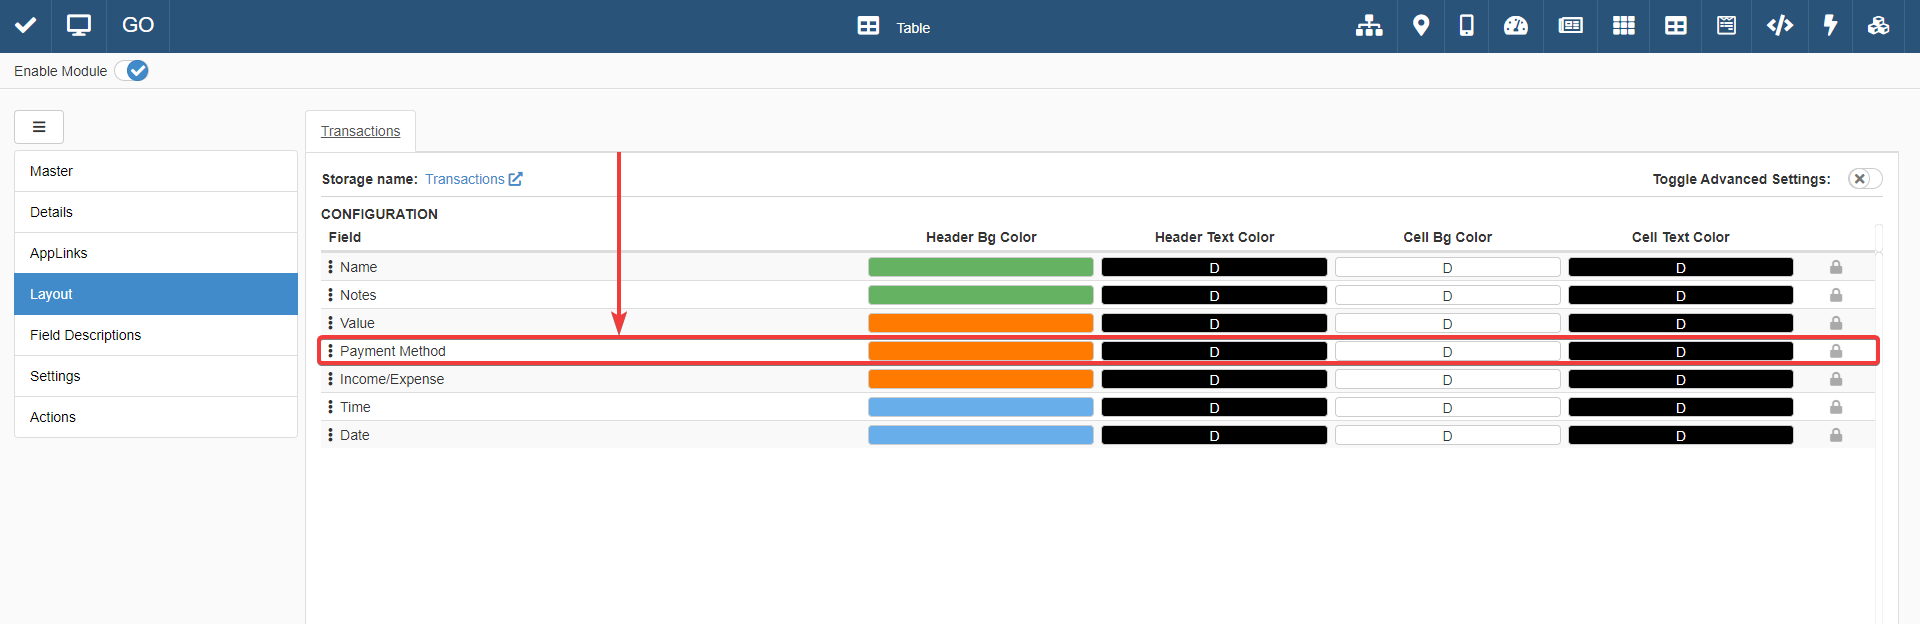Click the map location pin icon

pos(1420,26)
